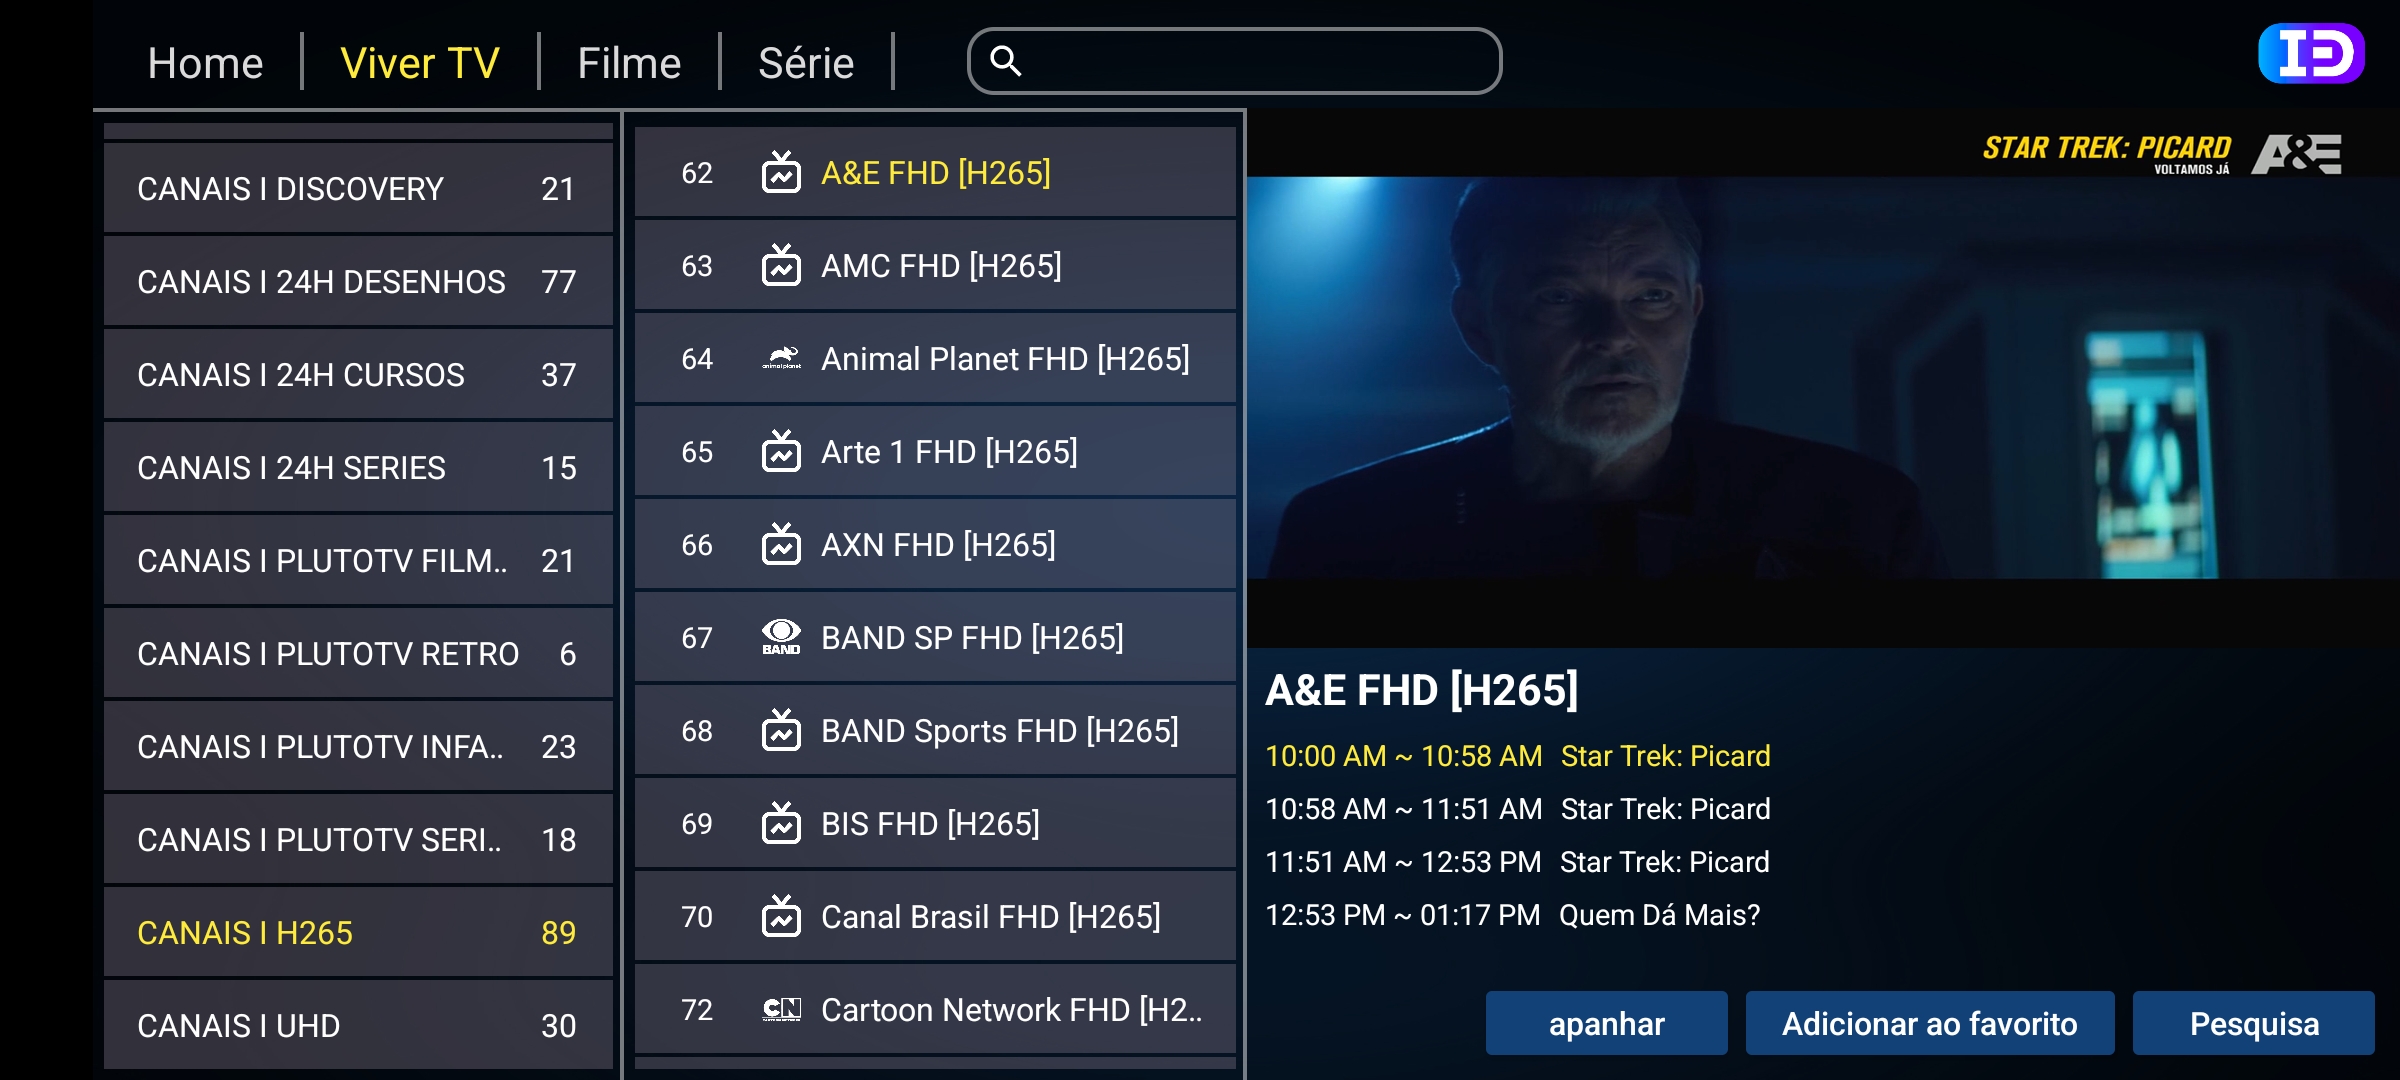The width and height of the screenshot is (2400, 1080).
Task: Open the Home tab
Action: [x=205, y=63]
